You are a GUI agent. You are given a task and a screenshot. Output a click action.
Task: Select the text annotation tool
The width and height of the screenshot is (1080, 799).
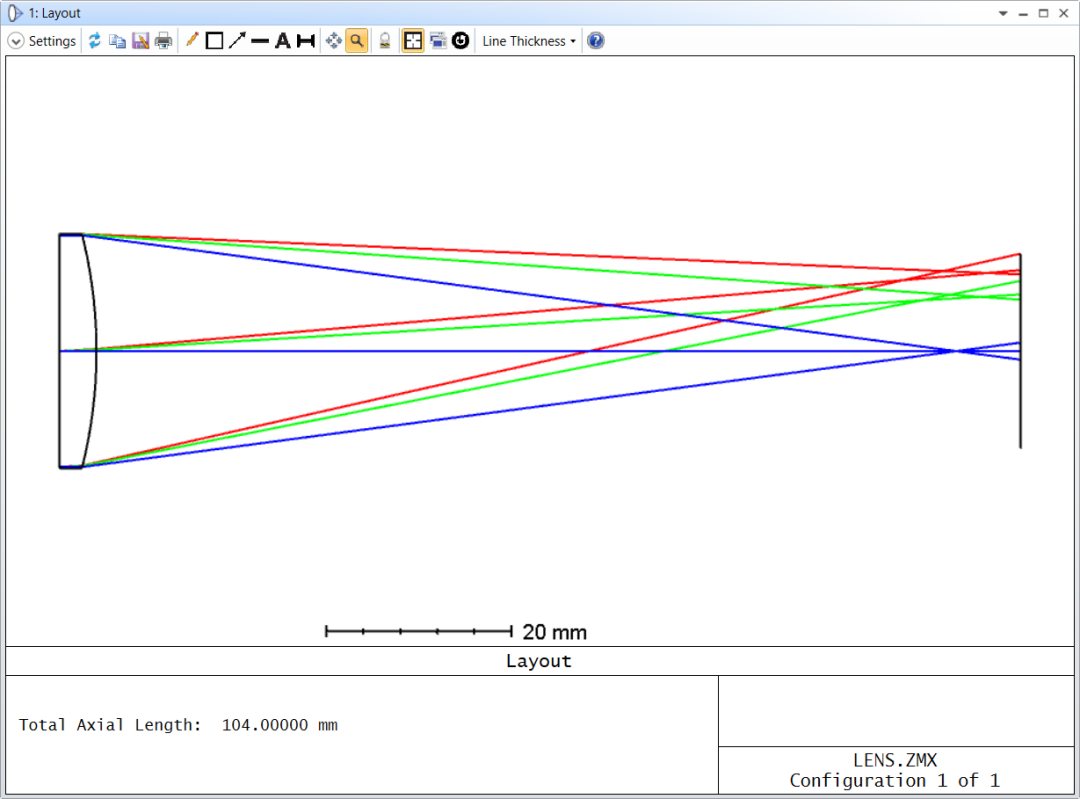283,40
